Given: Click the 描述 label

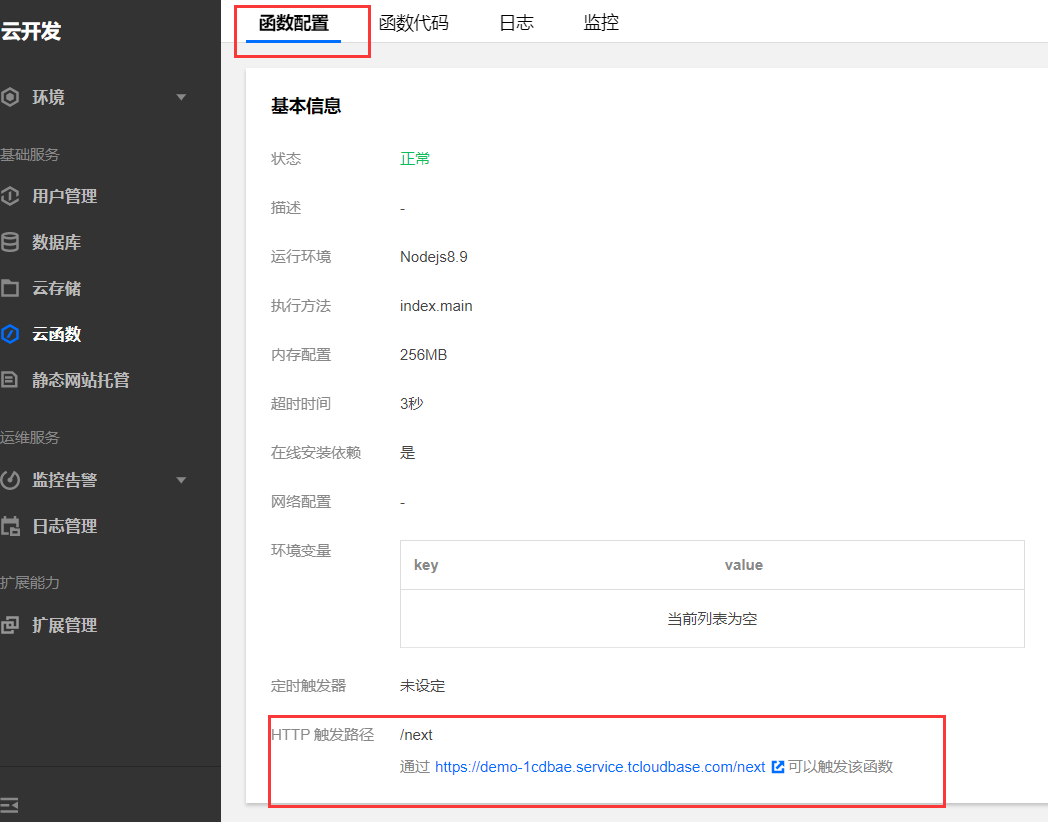Looking at the screenshot, I should click(x=286, y=208).
